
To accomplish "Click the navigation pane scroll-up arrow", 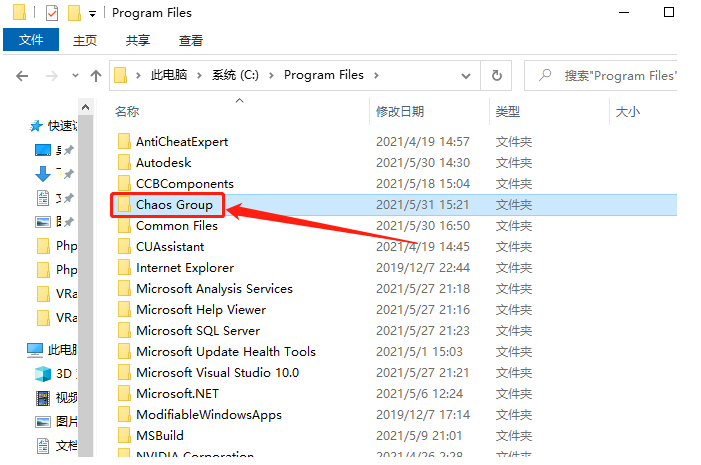I will coord(85,107).
